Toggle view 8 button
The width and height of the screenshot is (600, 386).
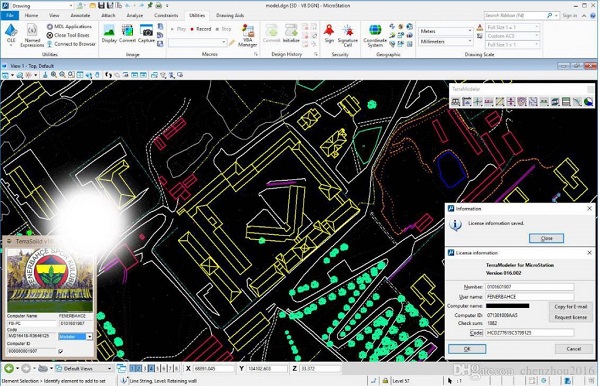[176, 368]
